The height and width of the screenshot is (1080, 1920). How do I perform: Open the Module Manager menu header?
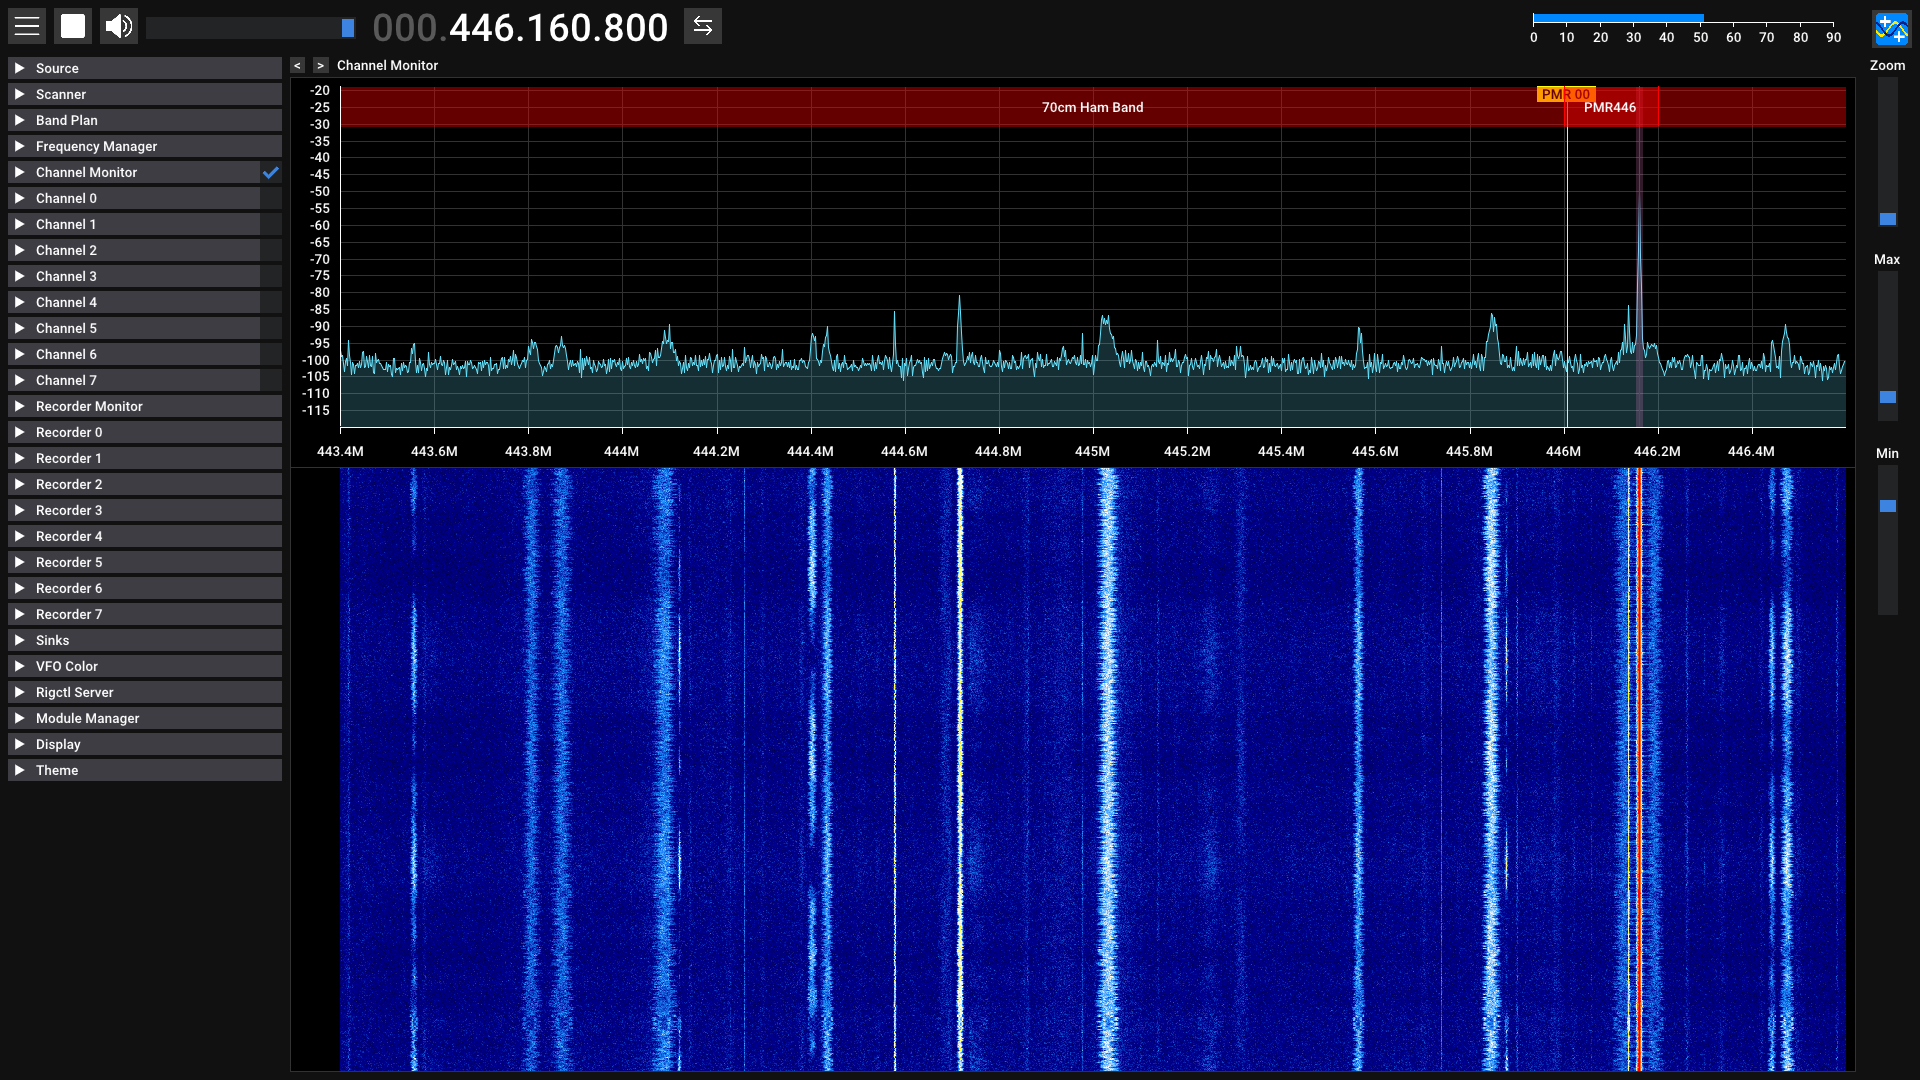click(88, 718)
